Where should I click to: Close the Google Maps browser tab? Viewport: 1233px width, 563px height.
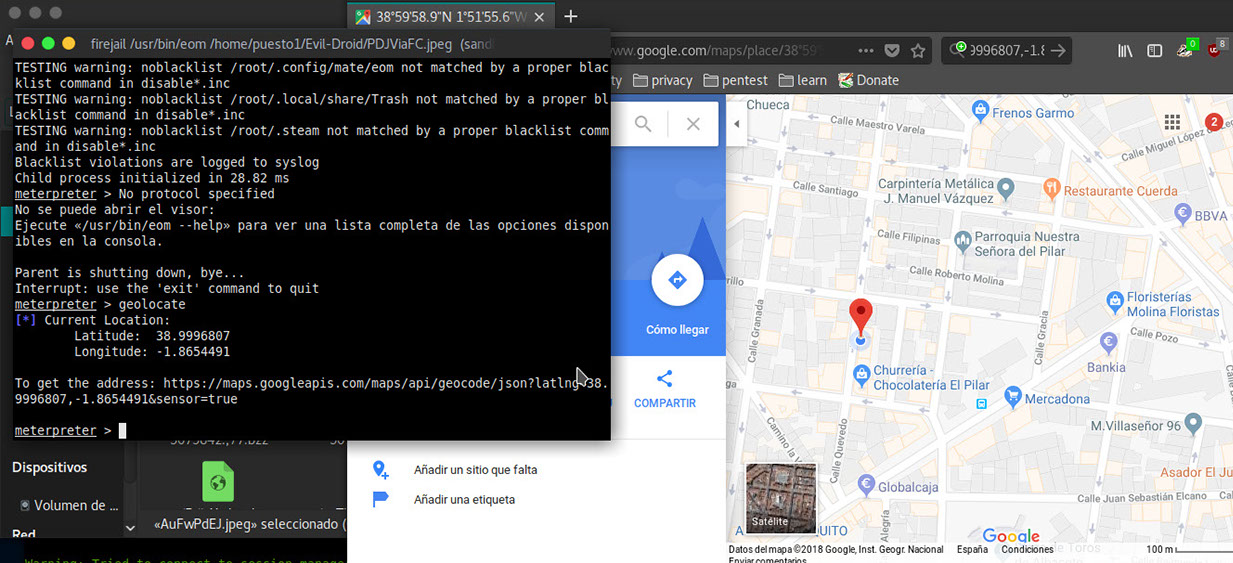tap(539, 16)
